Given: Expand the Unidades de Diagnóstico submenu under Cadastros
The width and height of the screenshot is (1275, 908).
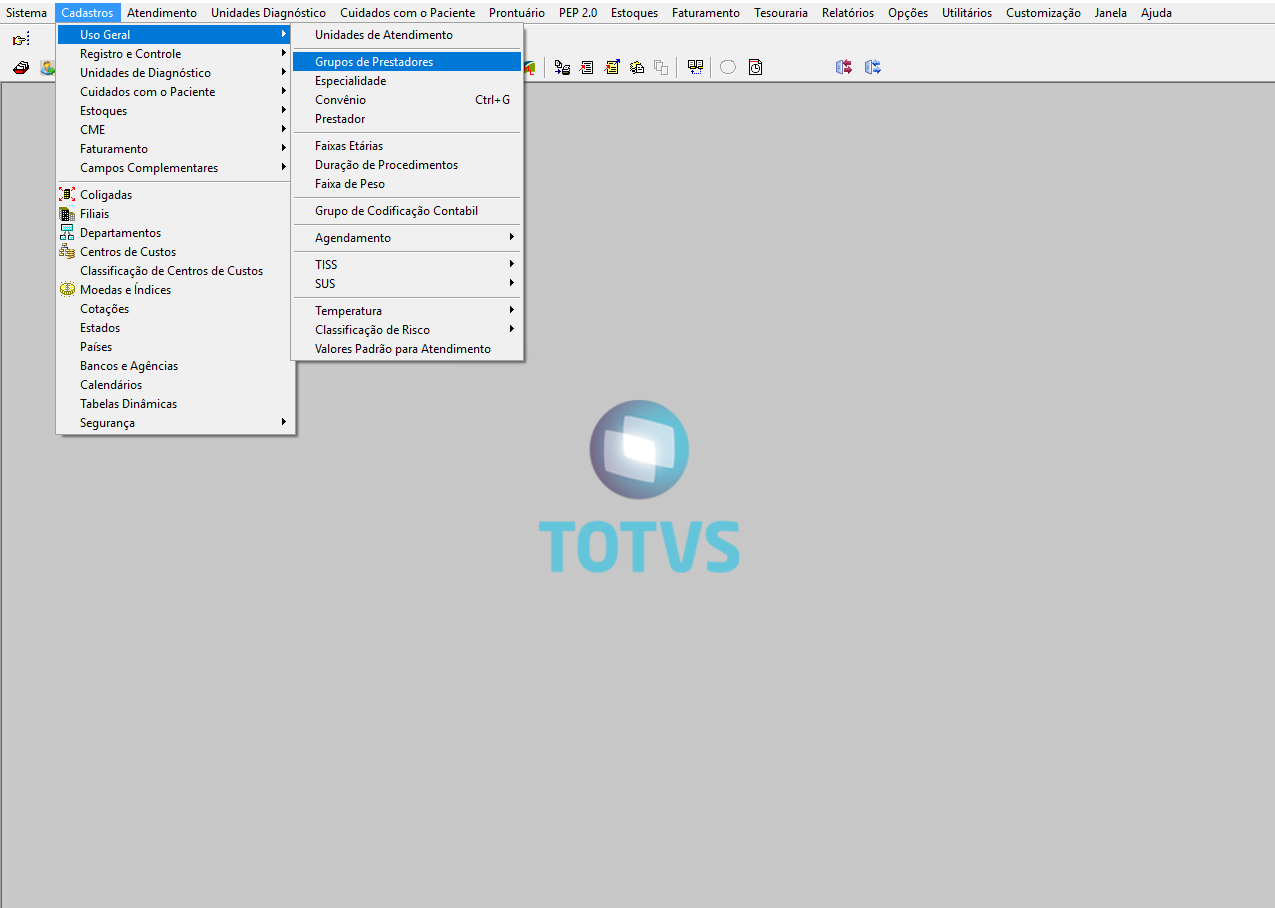Looking at the screenshot, I should [175, 73].
